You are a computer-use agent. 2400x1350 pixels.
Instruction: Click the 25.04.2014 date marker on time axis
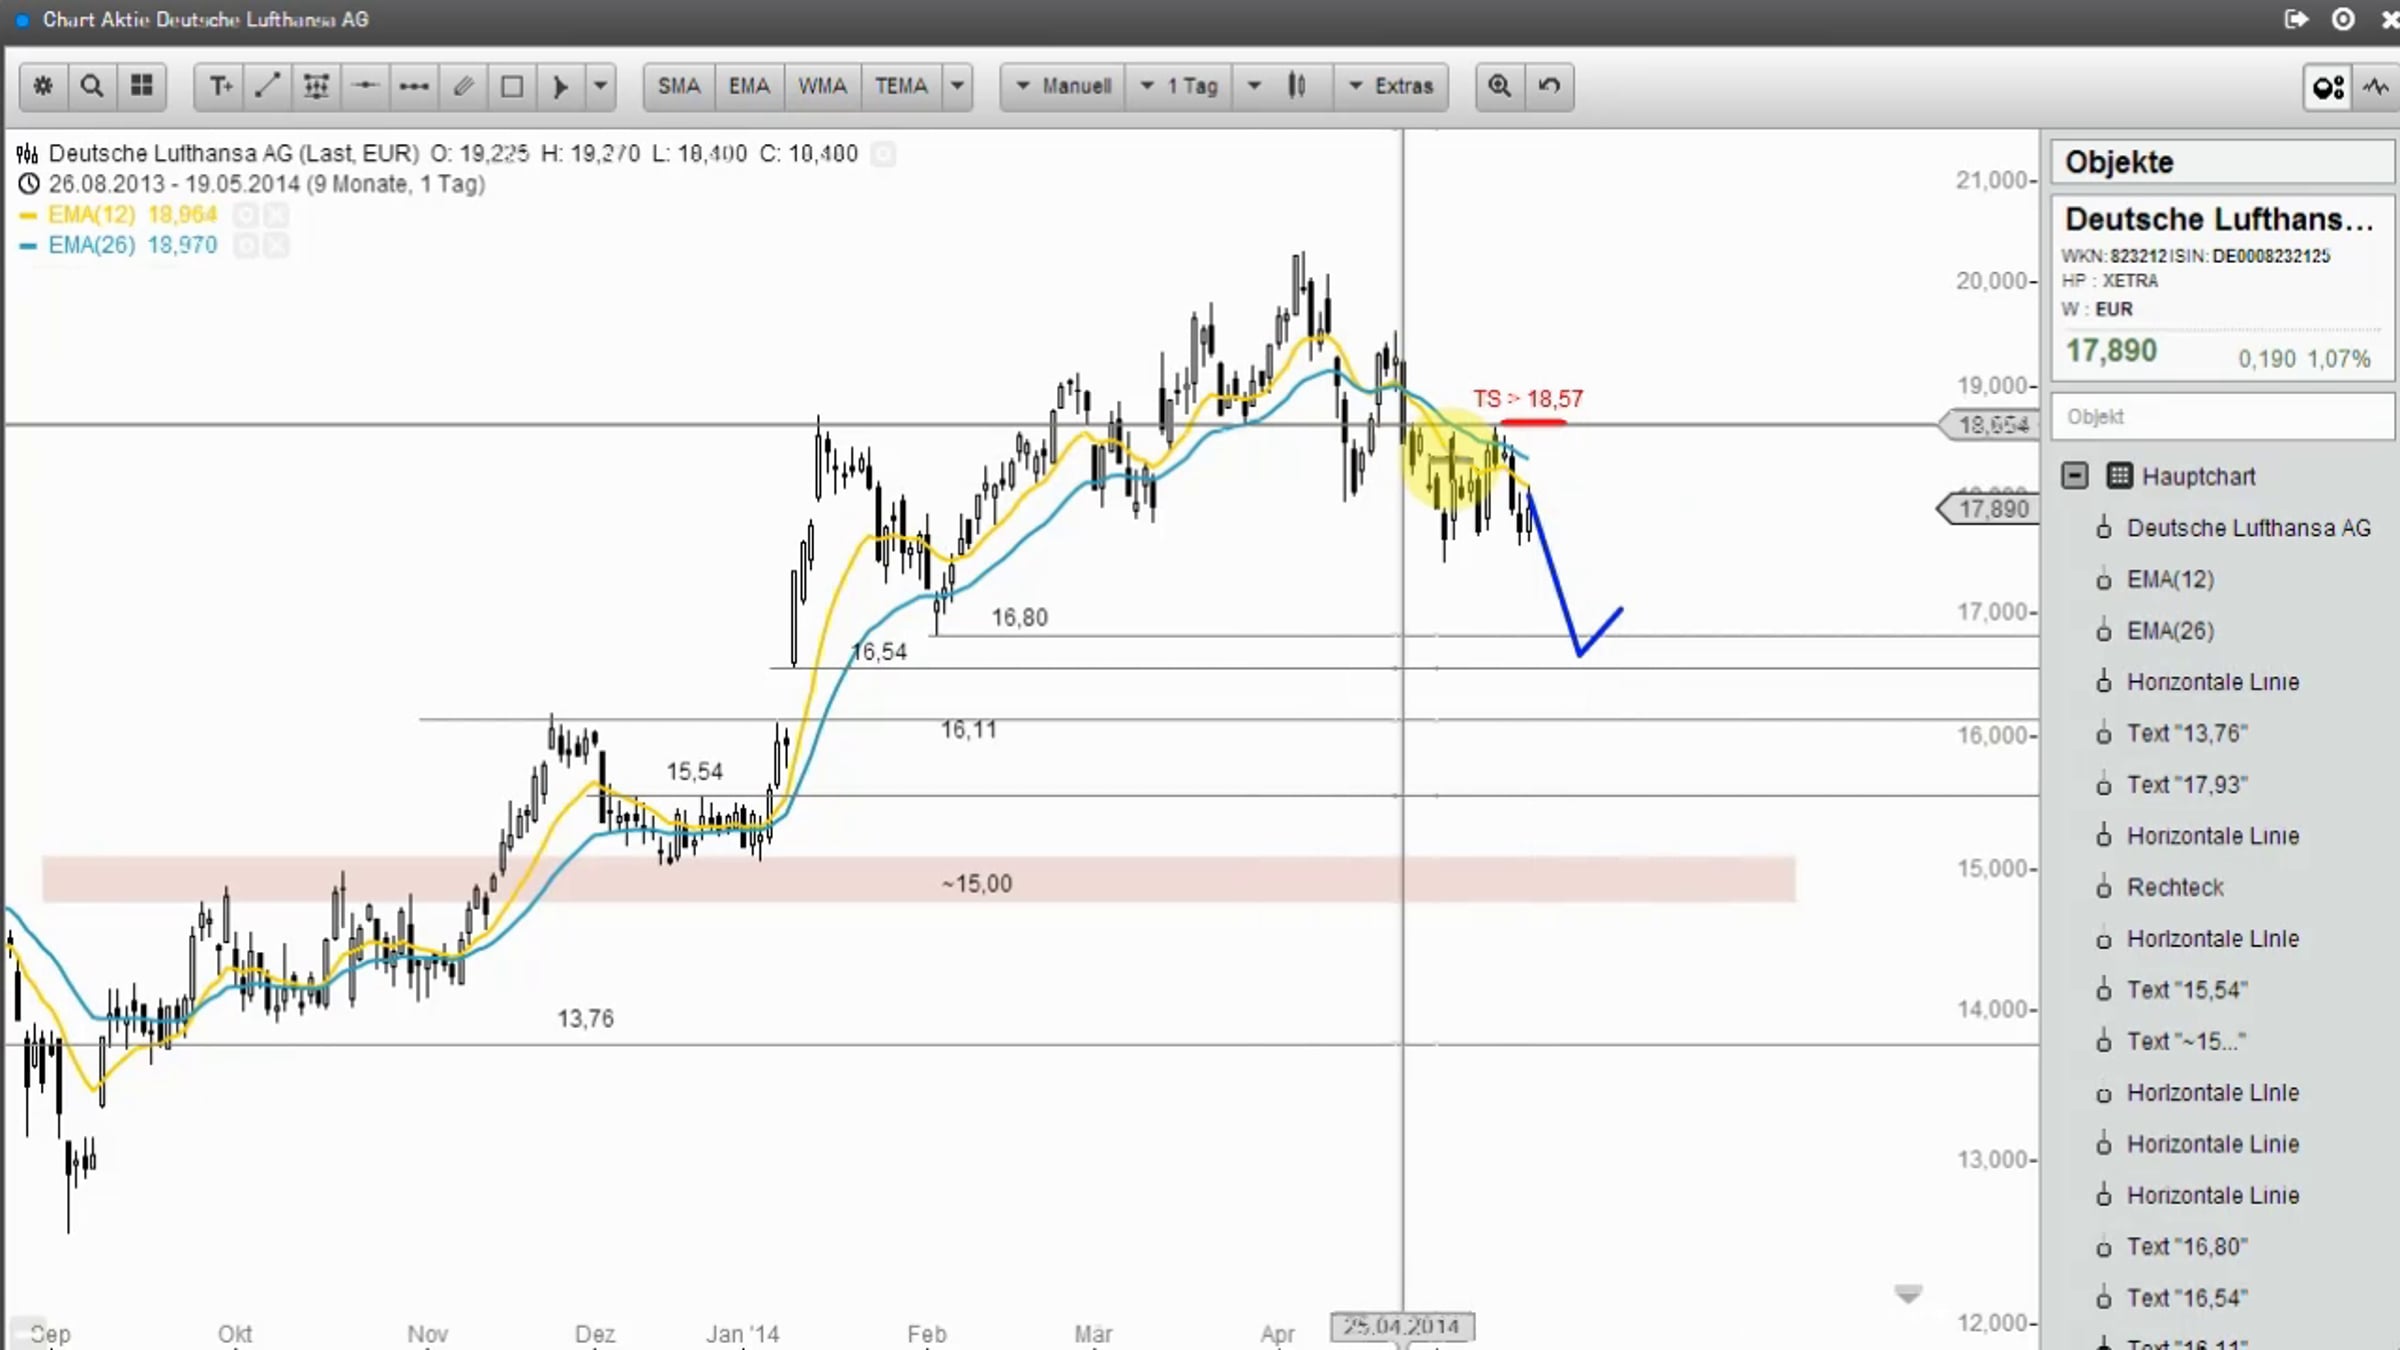pos(1402,1327)
